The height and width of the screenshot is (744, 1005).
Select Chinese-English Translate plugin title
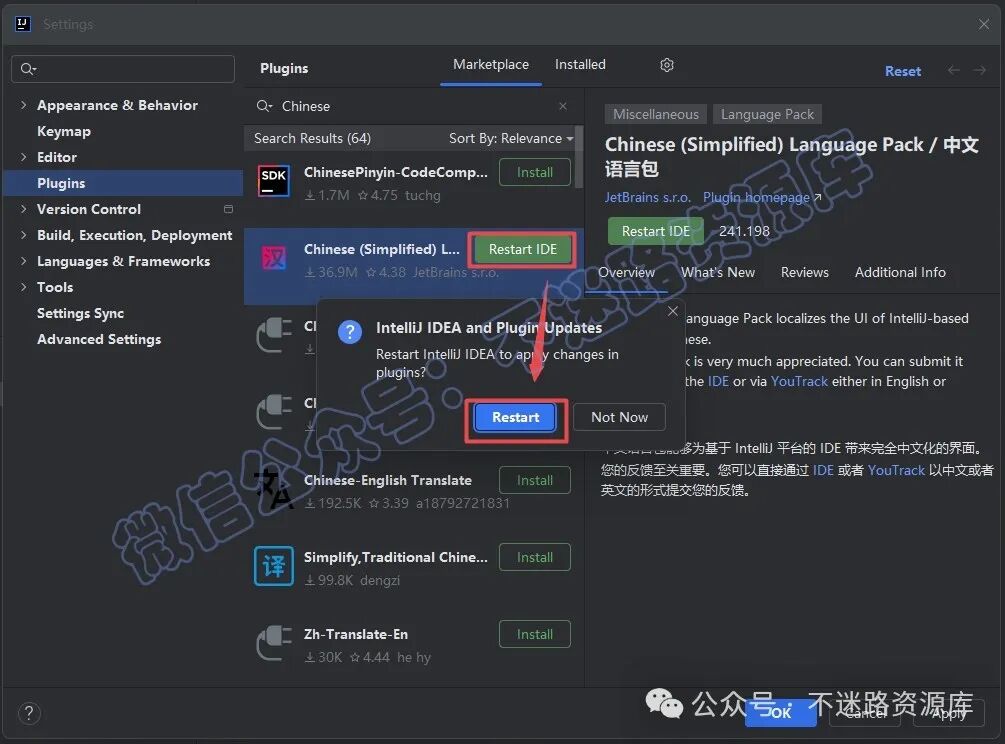point(388,481)
